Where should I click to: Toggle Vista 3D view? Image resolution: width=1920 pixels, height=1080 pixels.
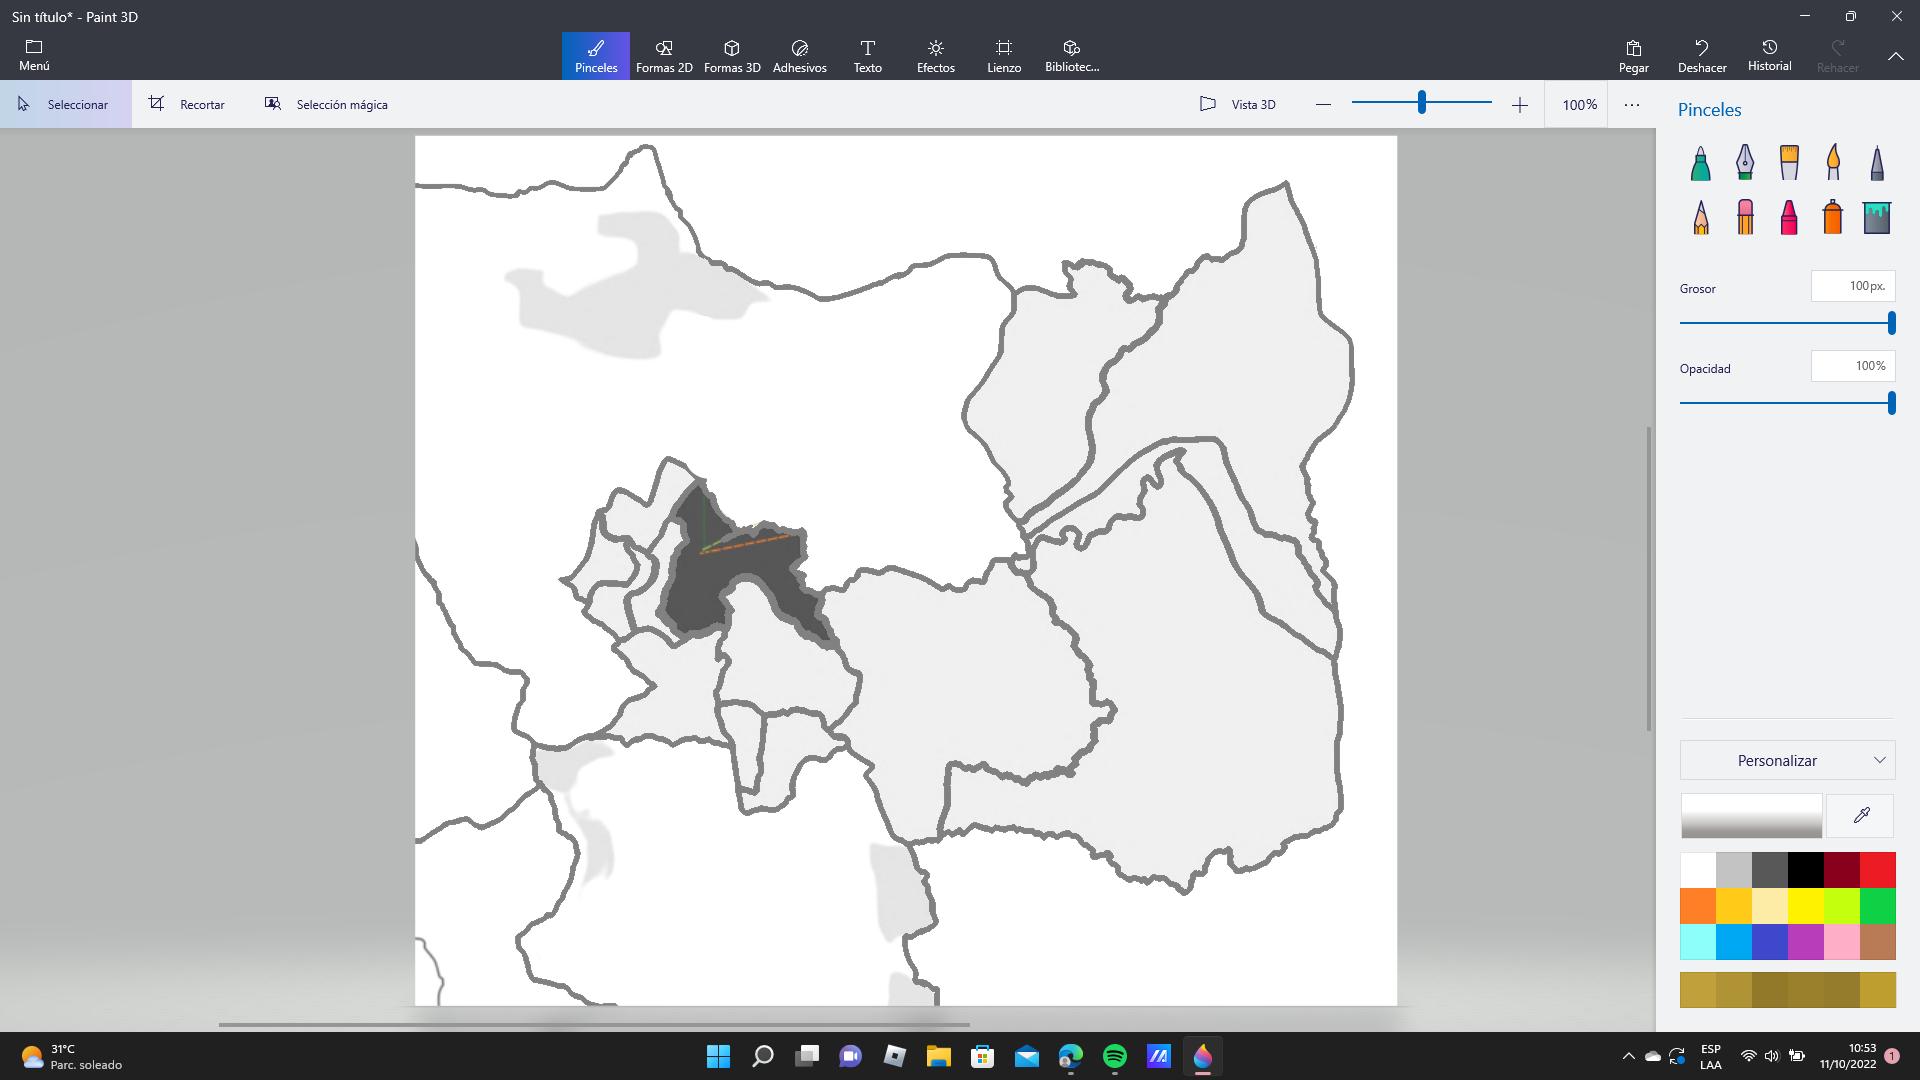click(x=1238, y=104)
